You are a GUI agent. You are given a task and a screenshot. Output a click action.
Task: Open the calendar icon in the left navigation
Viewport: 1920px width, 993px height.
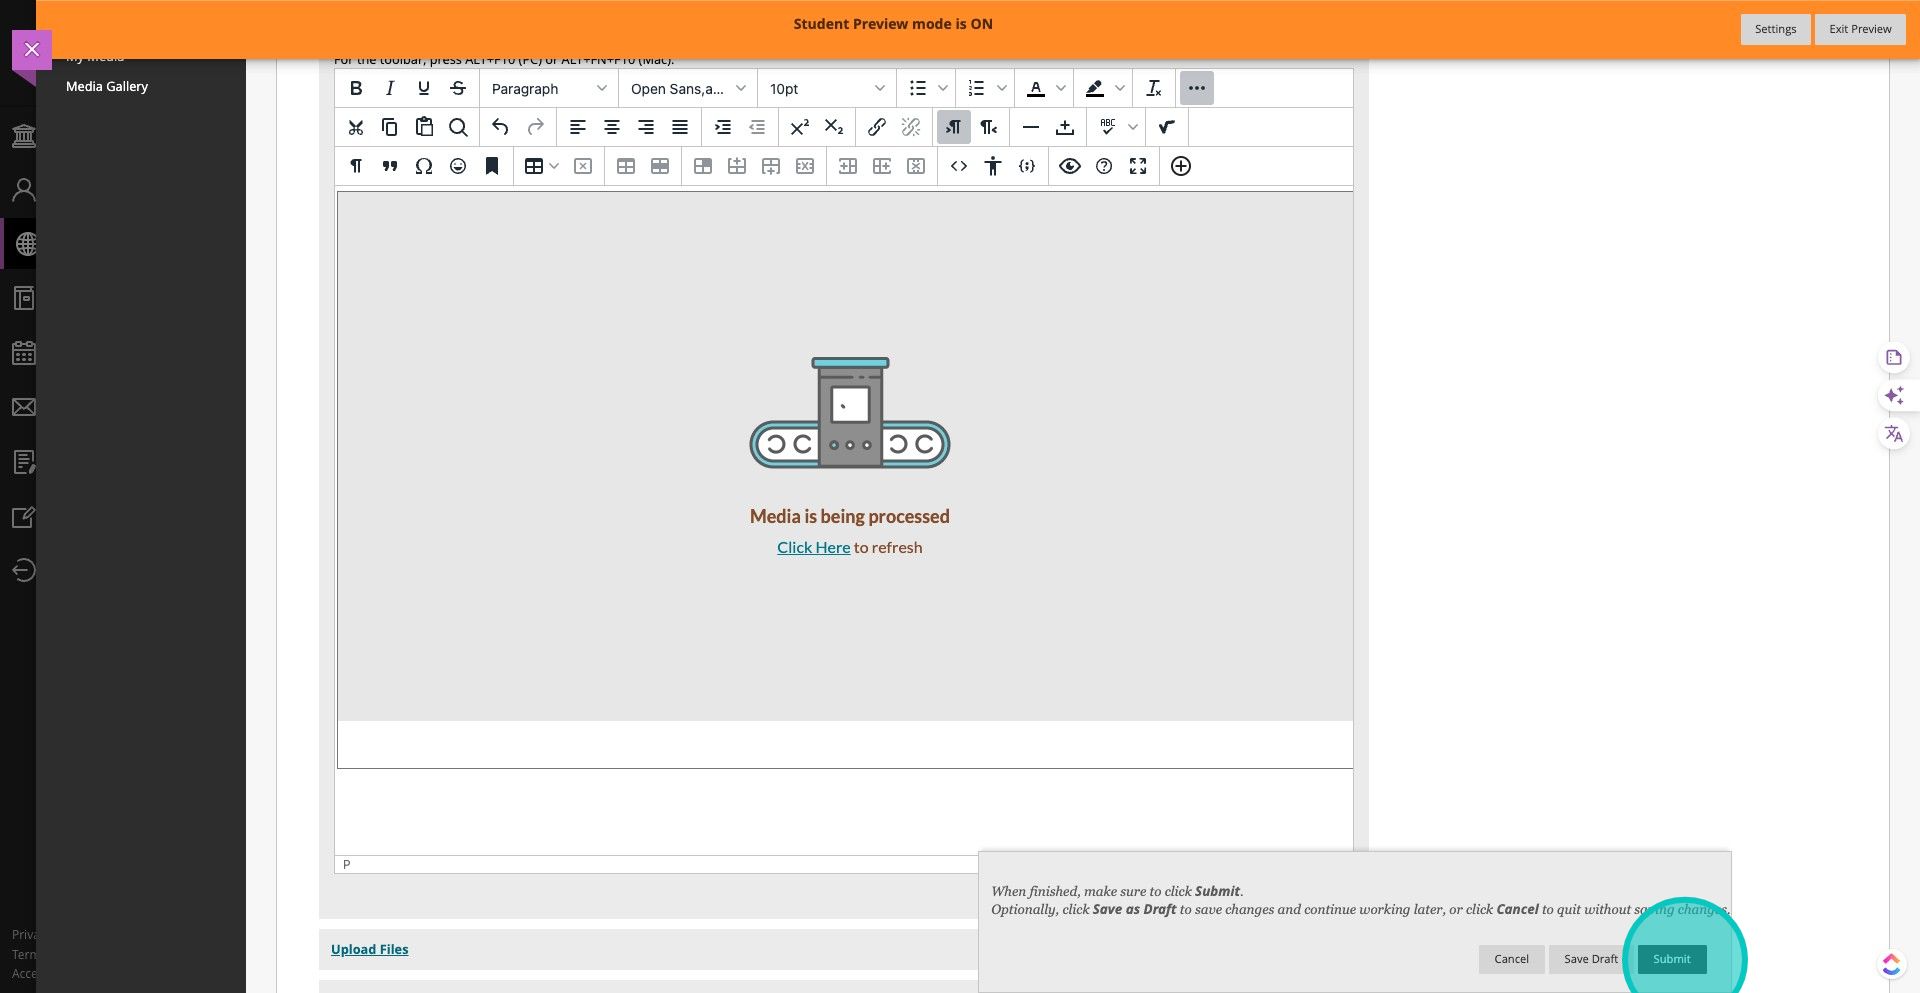point(24,353)
